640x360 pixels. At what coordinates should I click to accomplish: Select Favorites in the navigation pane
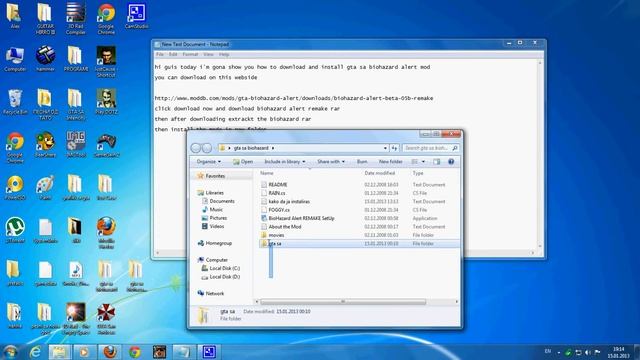215,176
